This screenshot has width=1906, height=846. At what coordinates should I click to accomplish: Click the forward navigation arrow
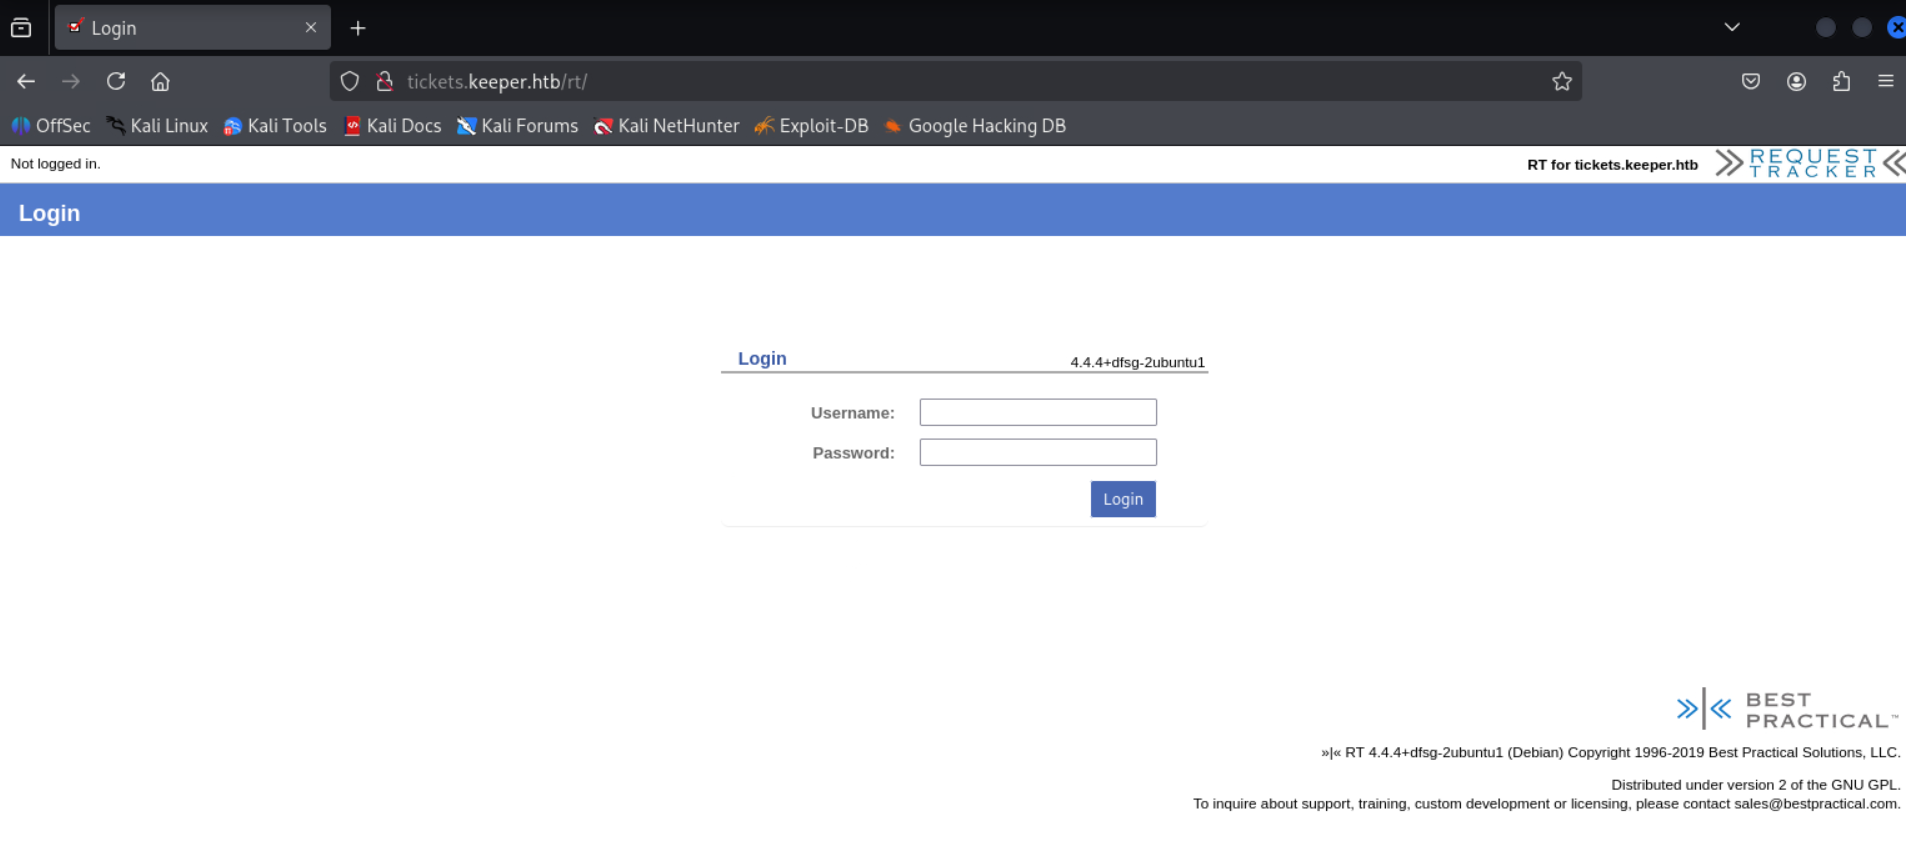[x=71, y=81]
